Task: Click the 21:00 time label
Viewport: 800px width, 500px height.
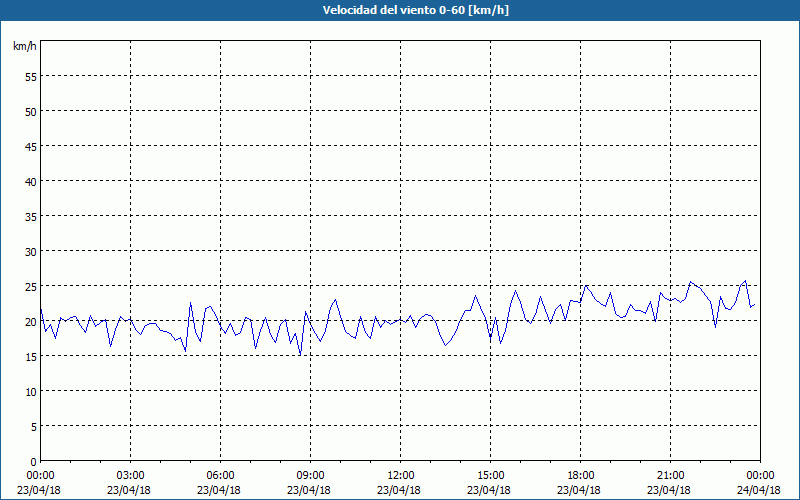Action: tap(670, 476)
